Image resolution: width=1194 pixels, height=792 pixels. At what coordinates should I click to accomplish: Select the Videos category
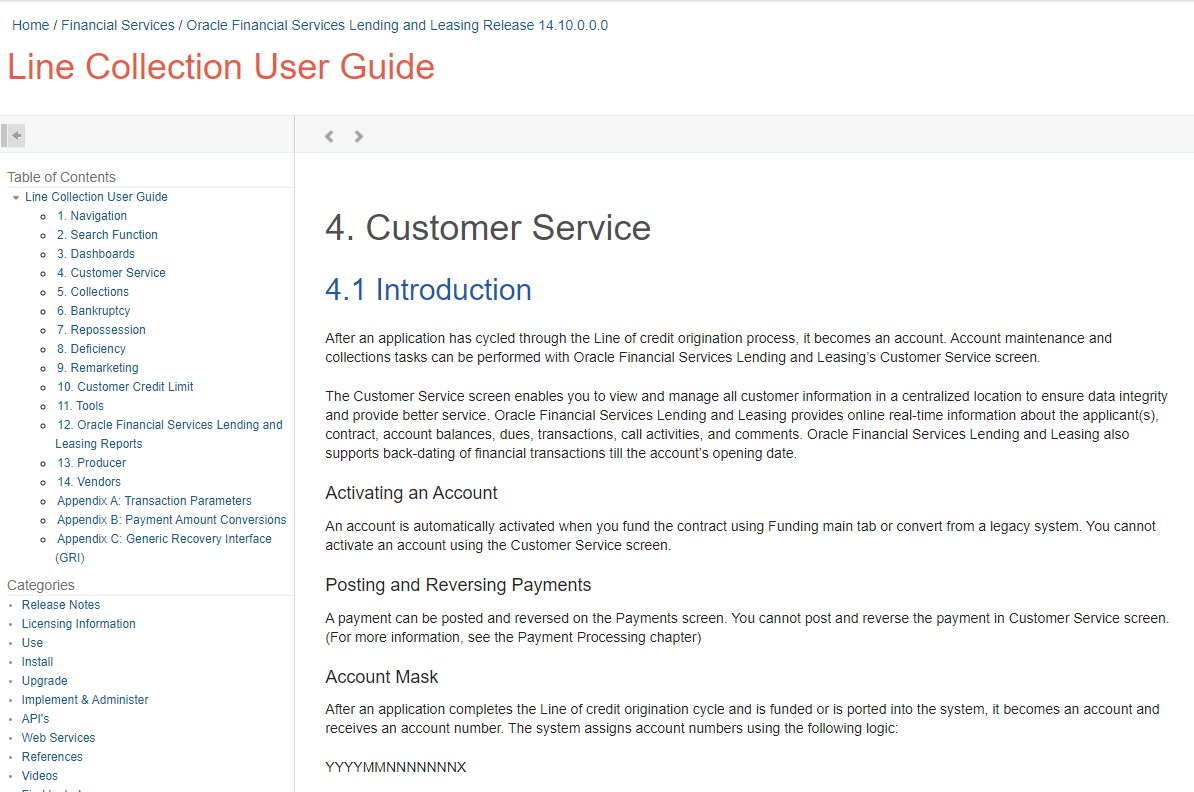(x=40, y=776)
